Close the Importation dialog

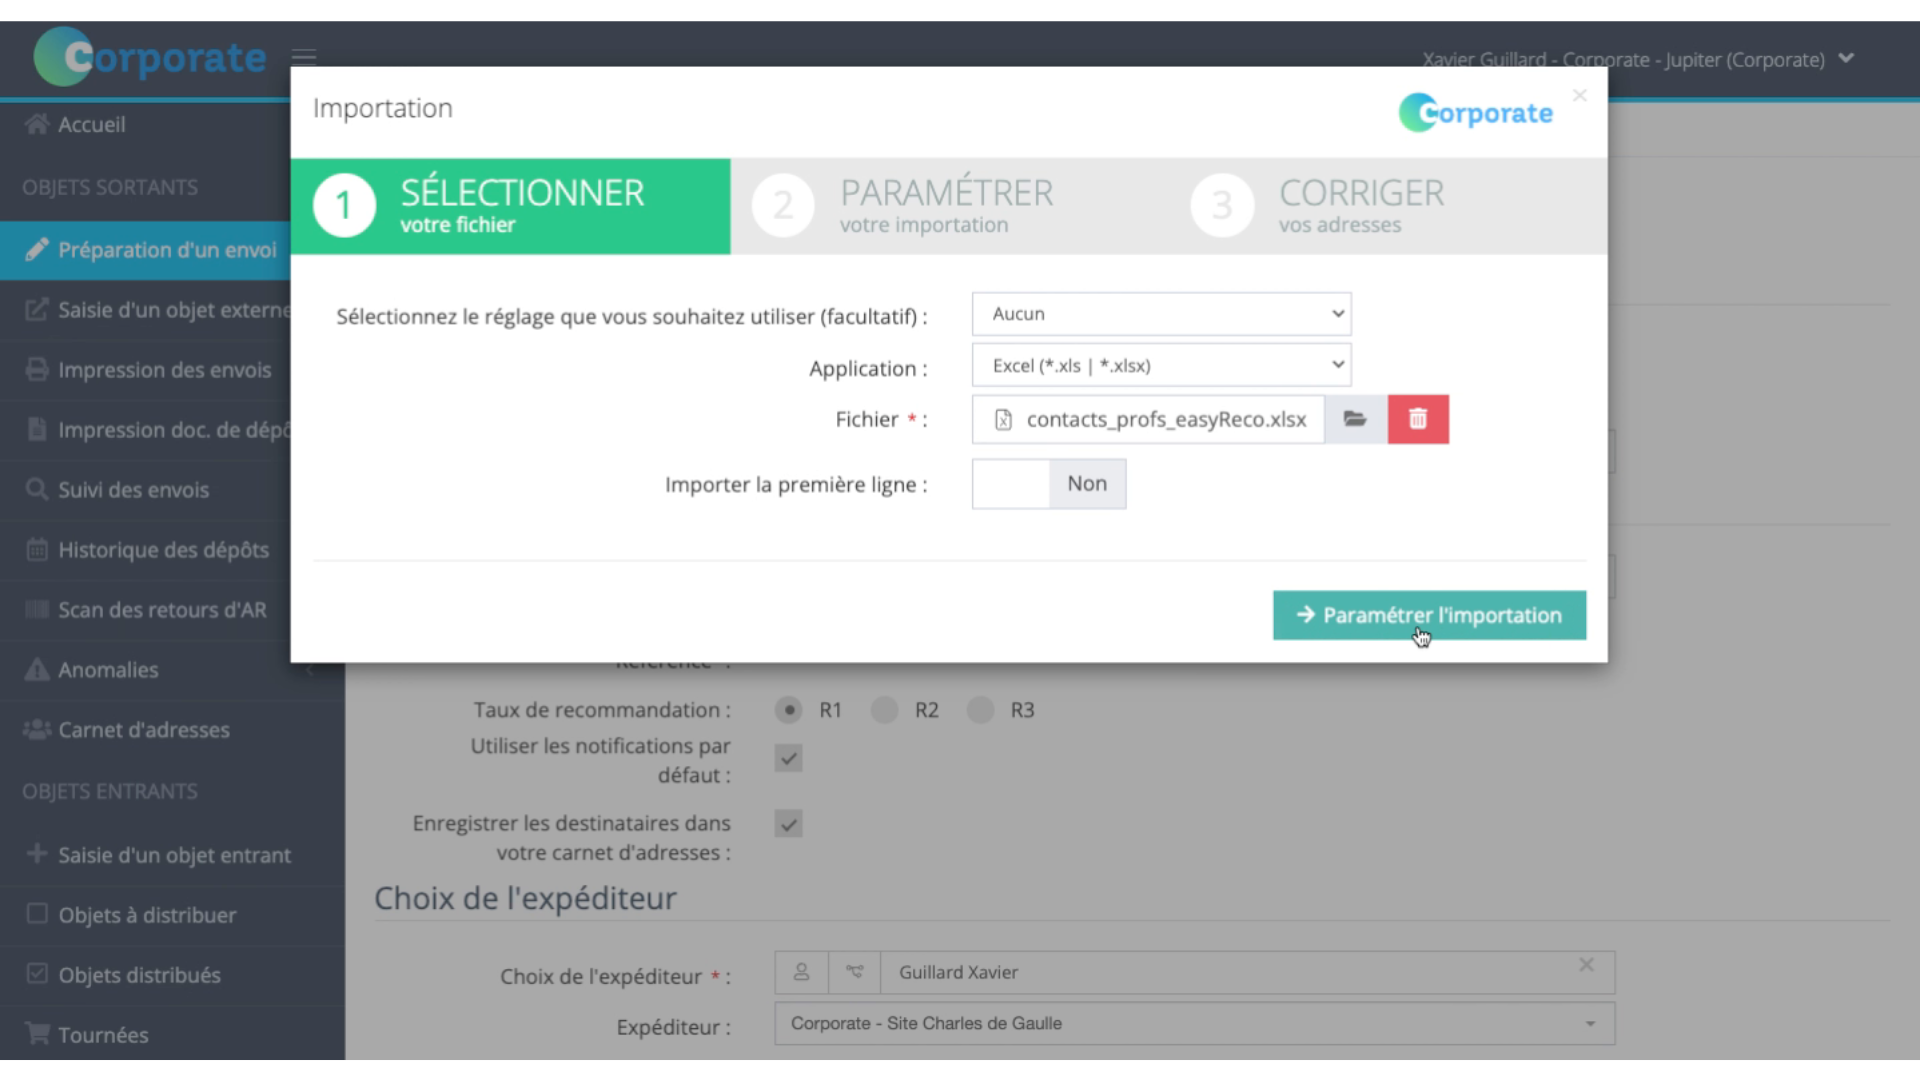pos(1580,95)
